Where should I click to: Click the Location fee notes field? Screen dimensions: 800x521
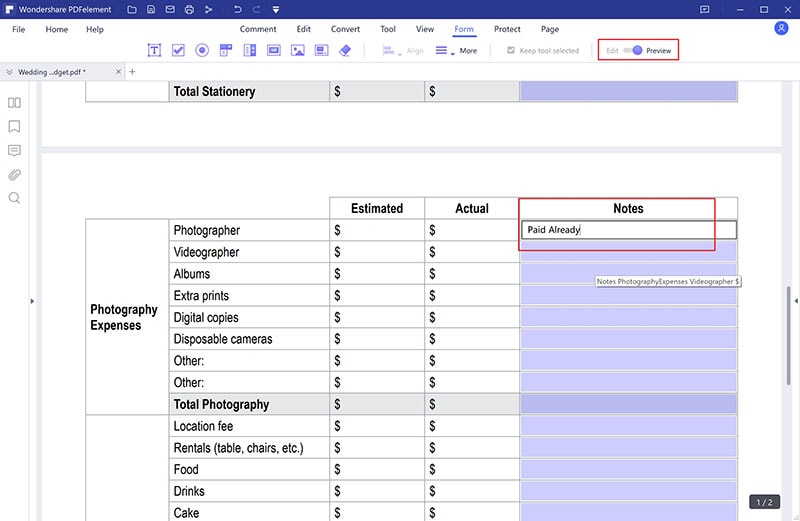pos(629,426)
